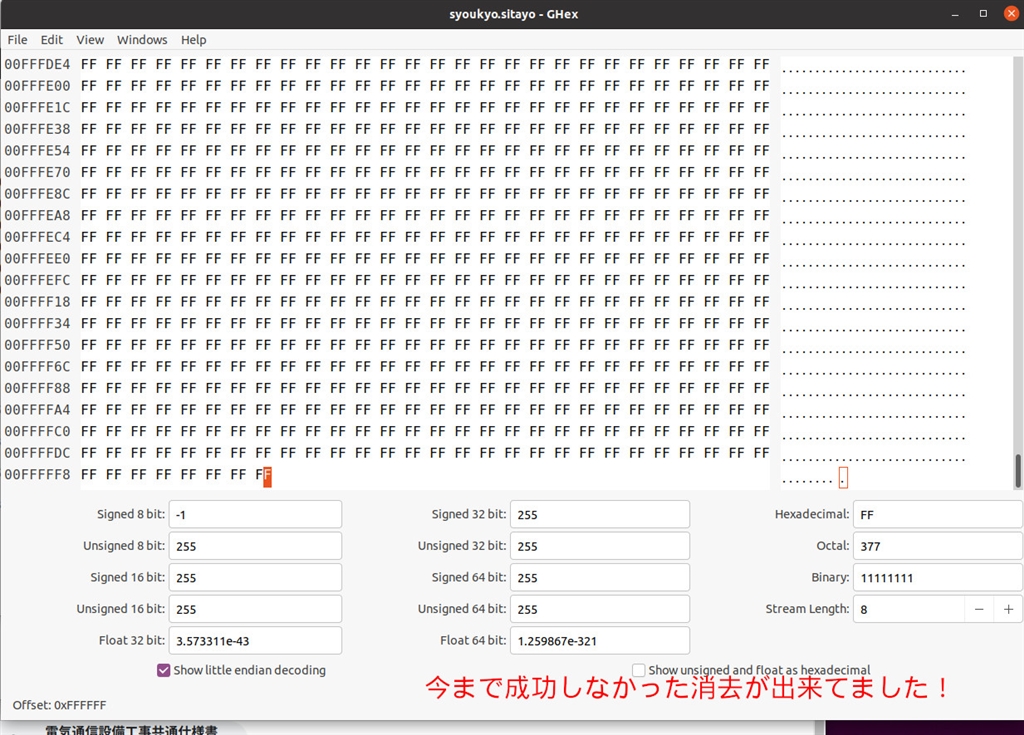
Task: Maximize the GHex window
Action: 984,14
